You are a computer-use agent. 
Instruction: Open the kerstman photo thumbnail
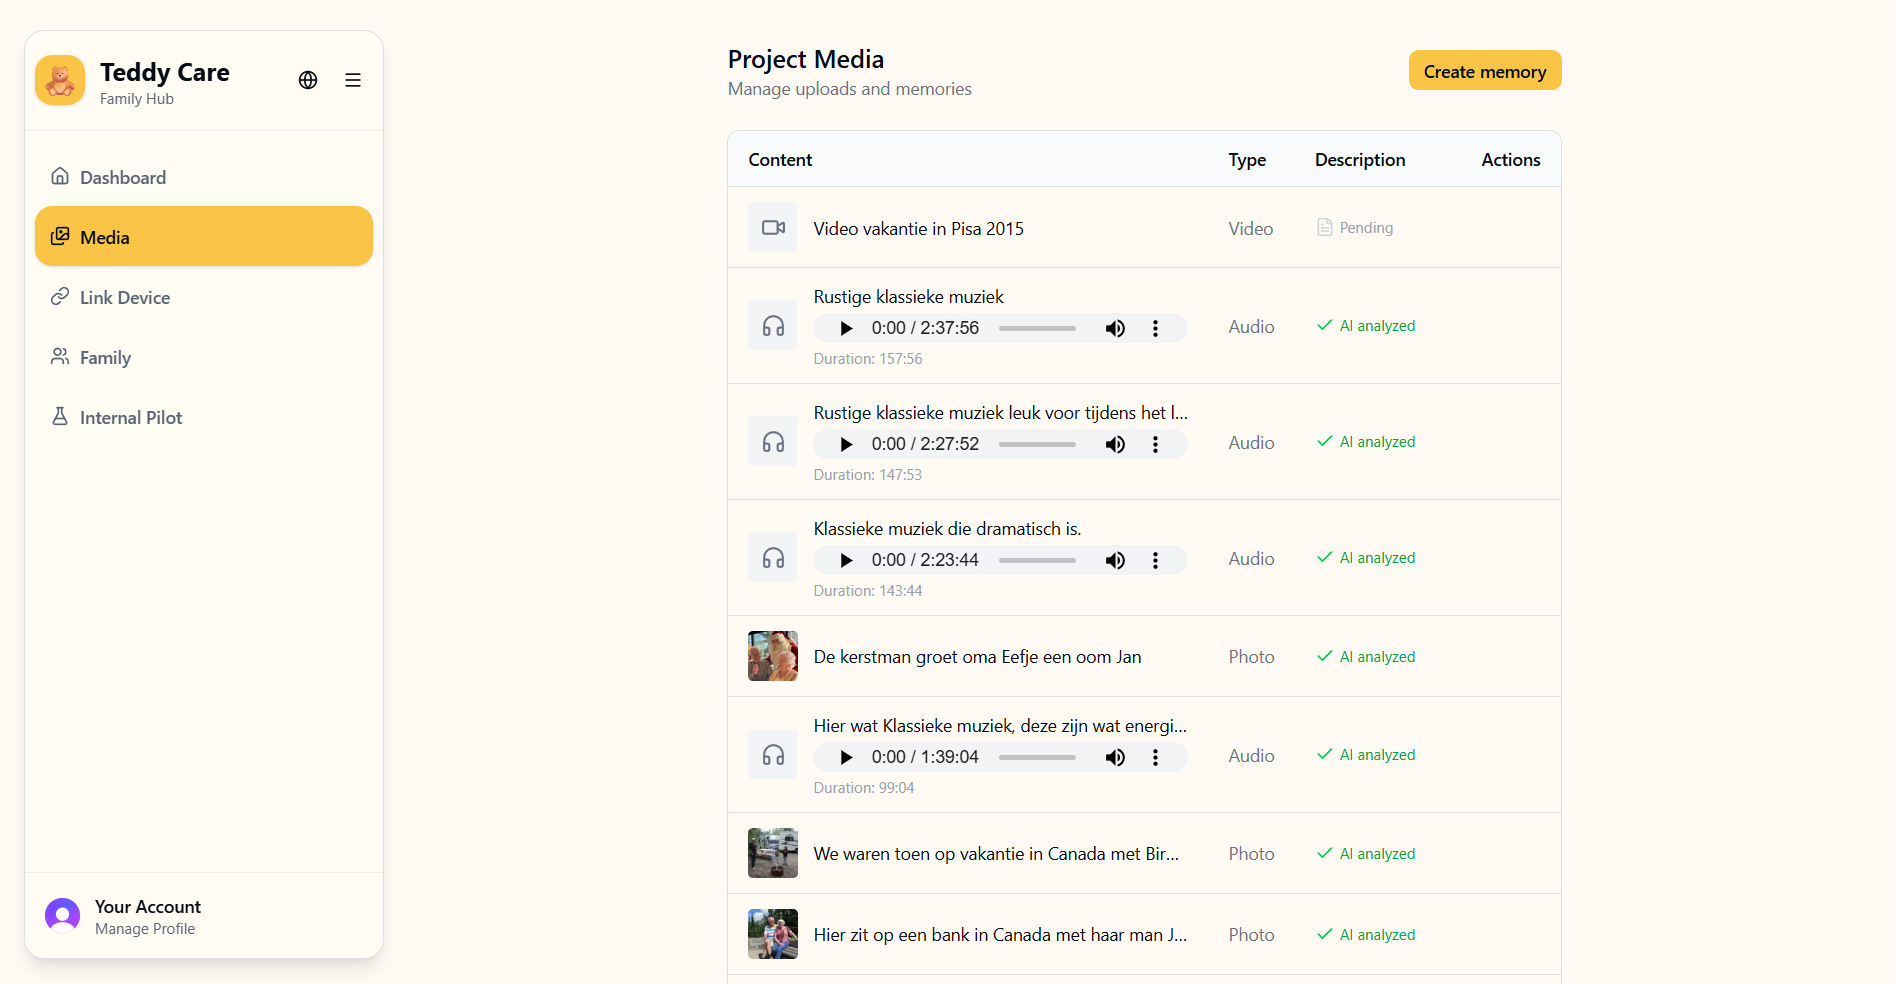773,656
